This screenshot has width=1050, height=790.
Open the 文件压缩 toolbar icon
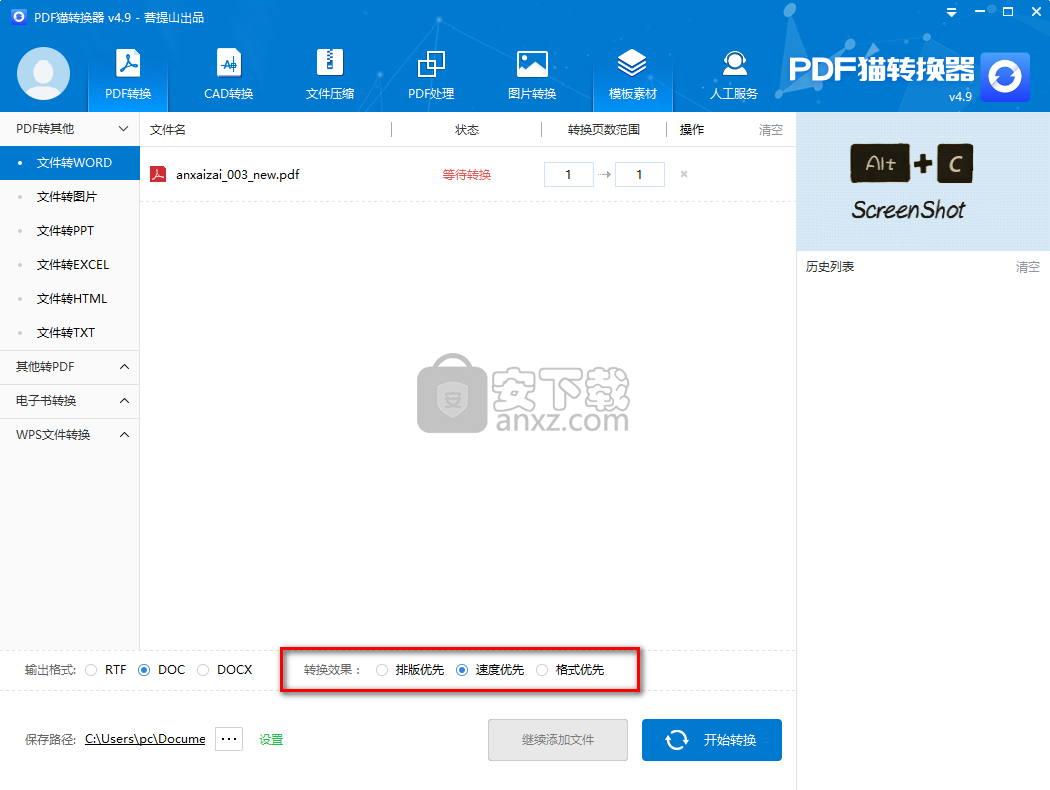329,74
